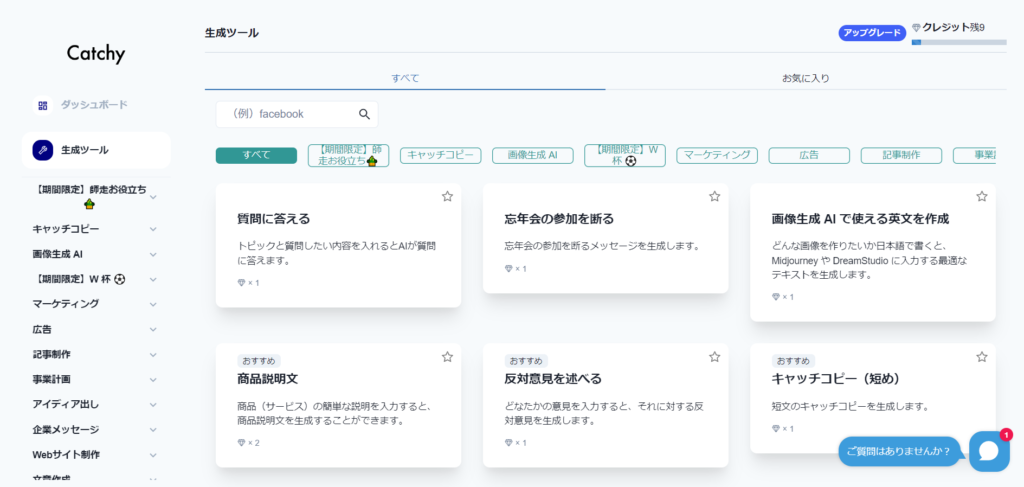Star the キャッチコピー（短め） card
Viewport: 1024px width, 487px height.
[x=982, y=356]
